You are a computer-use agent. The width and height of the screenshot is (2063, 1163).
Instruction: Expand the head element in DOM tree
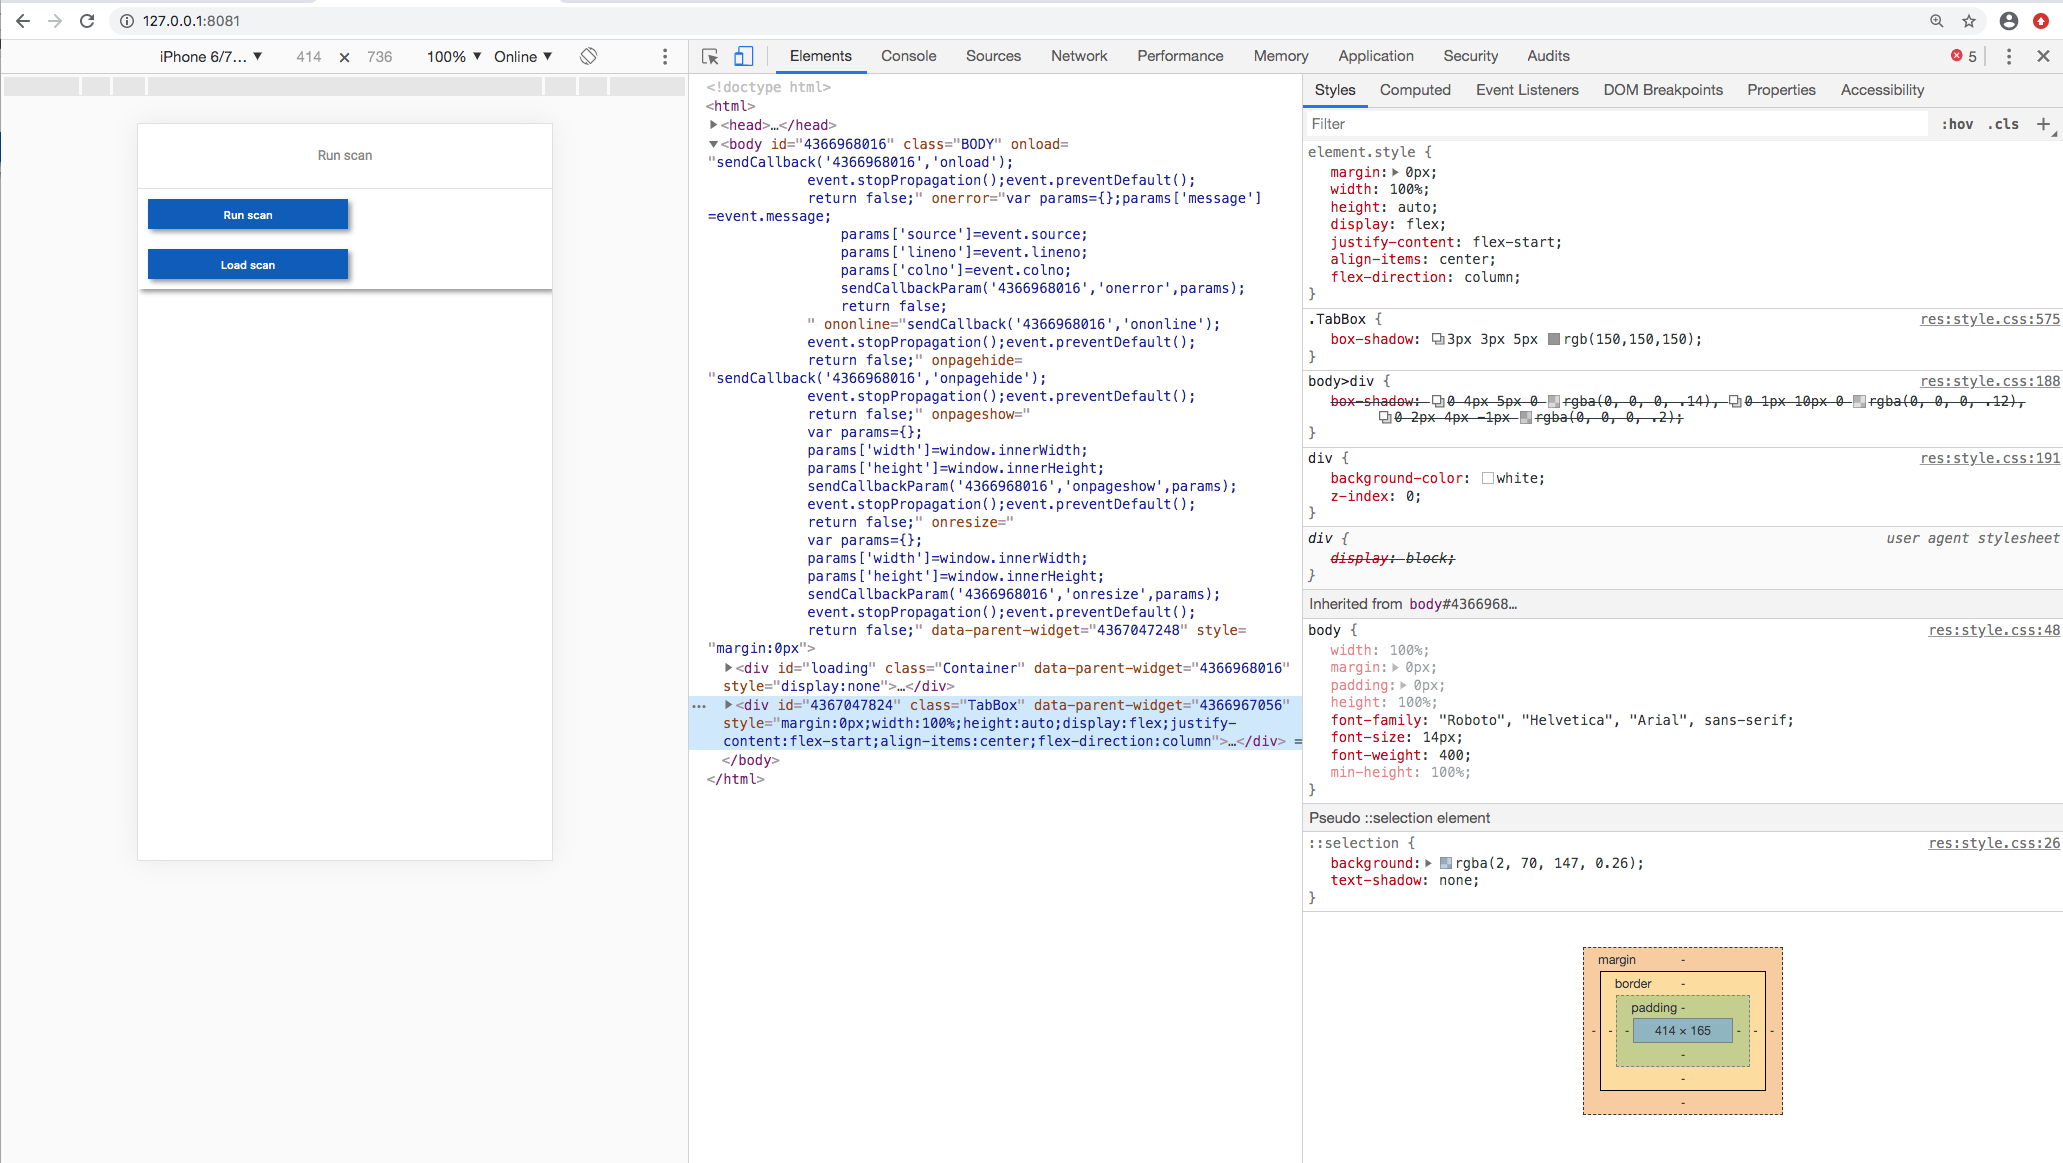[x=712, y=124]
